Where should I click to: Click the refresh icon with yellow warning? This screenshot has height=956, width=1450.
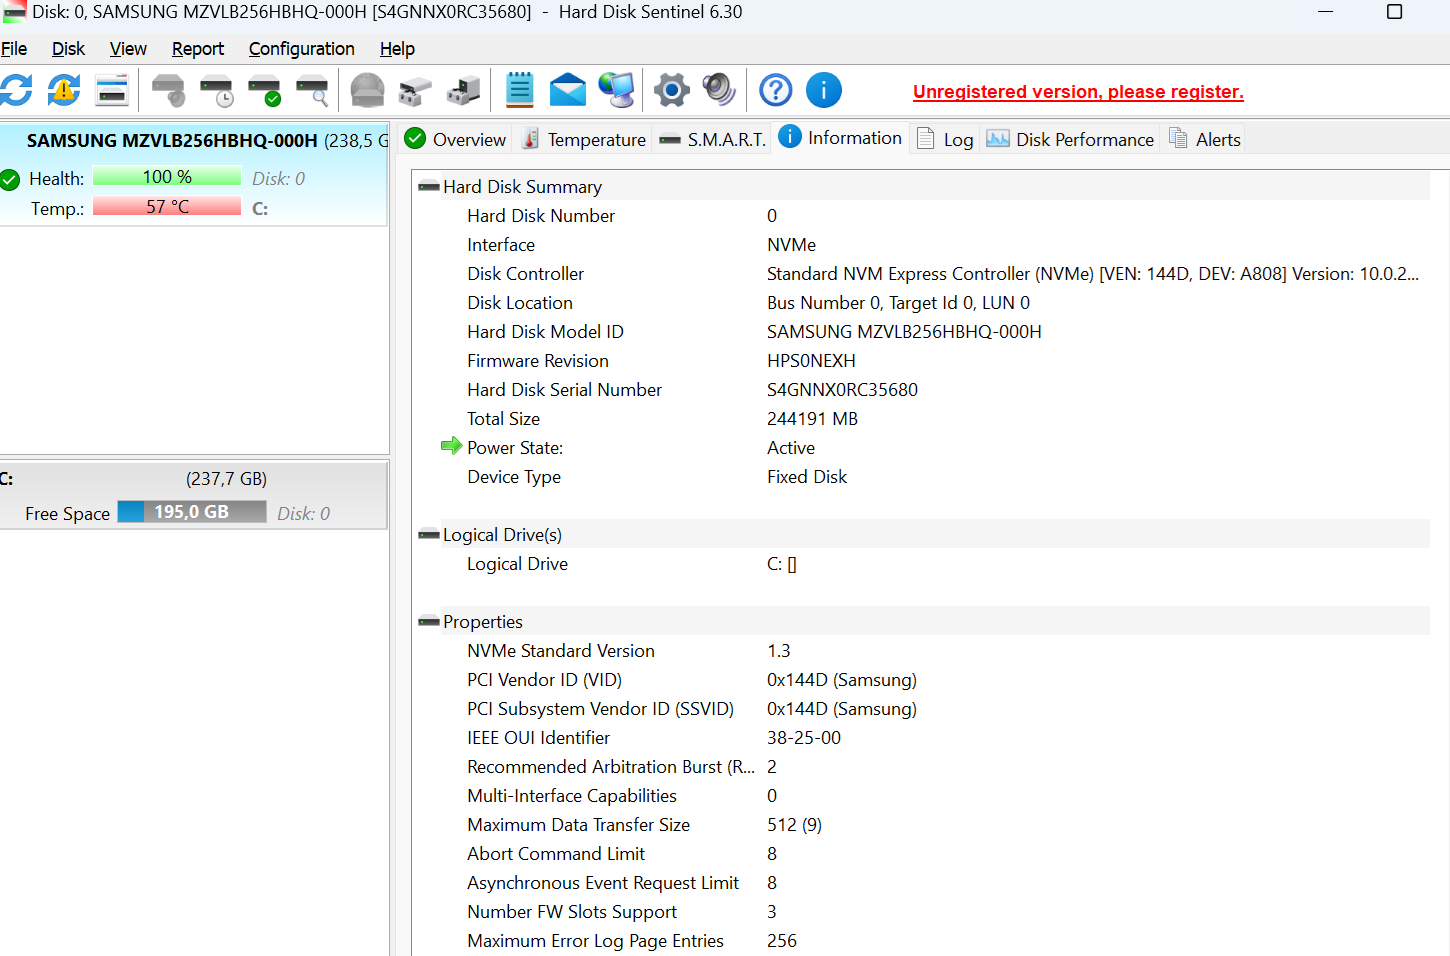[x=64, y=90]
